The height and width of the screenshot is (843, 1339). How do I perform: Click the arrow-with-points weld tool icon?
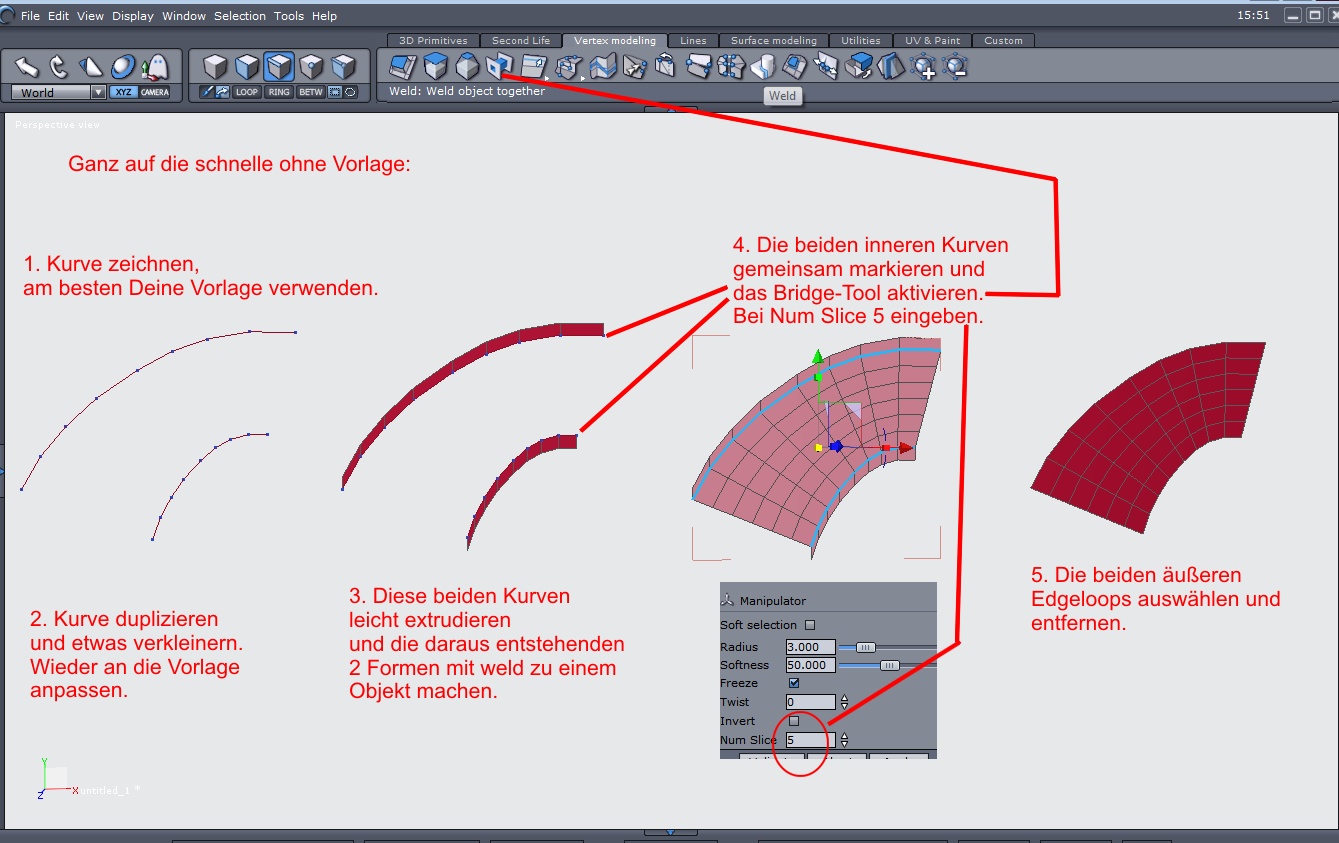(634, 67)
